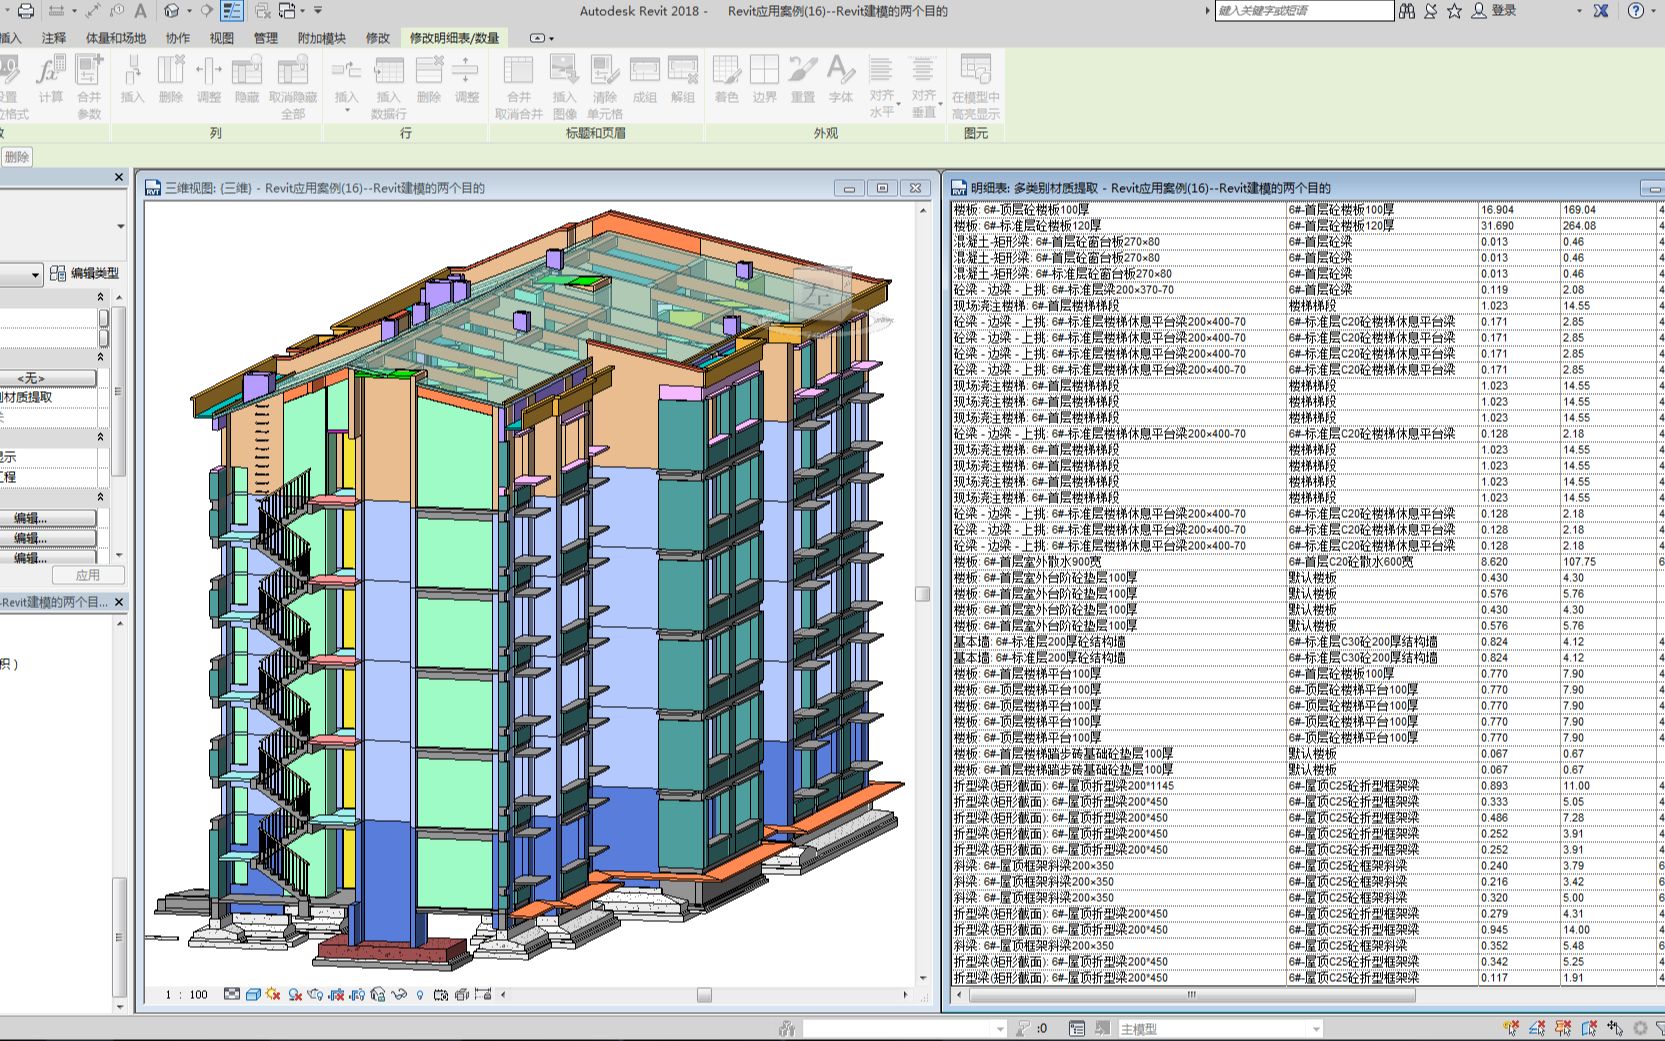This screenshot has height=1041, width=1665.
Task: Open the default 3D view house icon
Action: pyautogui.click(x=172, y=11)
